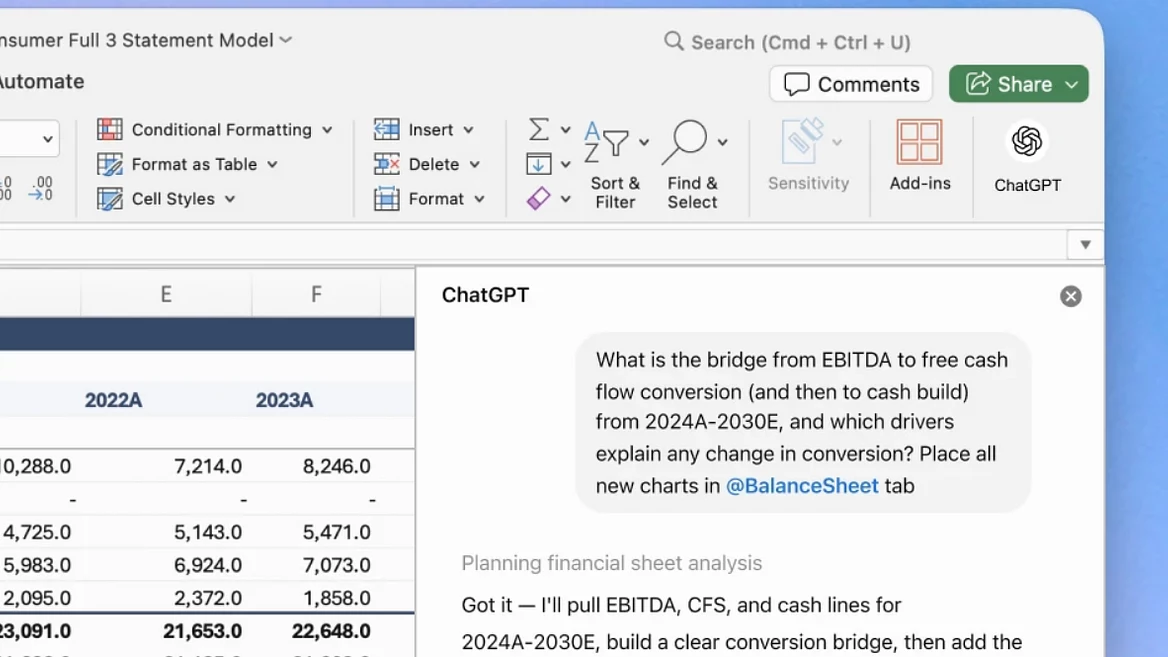Open the Add-ins gallery
The image size is (1168, 657).
[920, 156]
